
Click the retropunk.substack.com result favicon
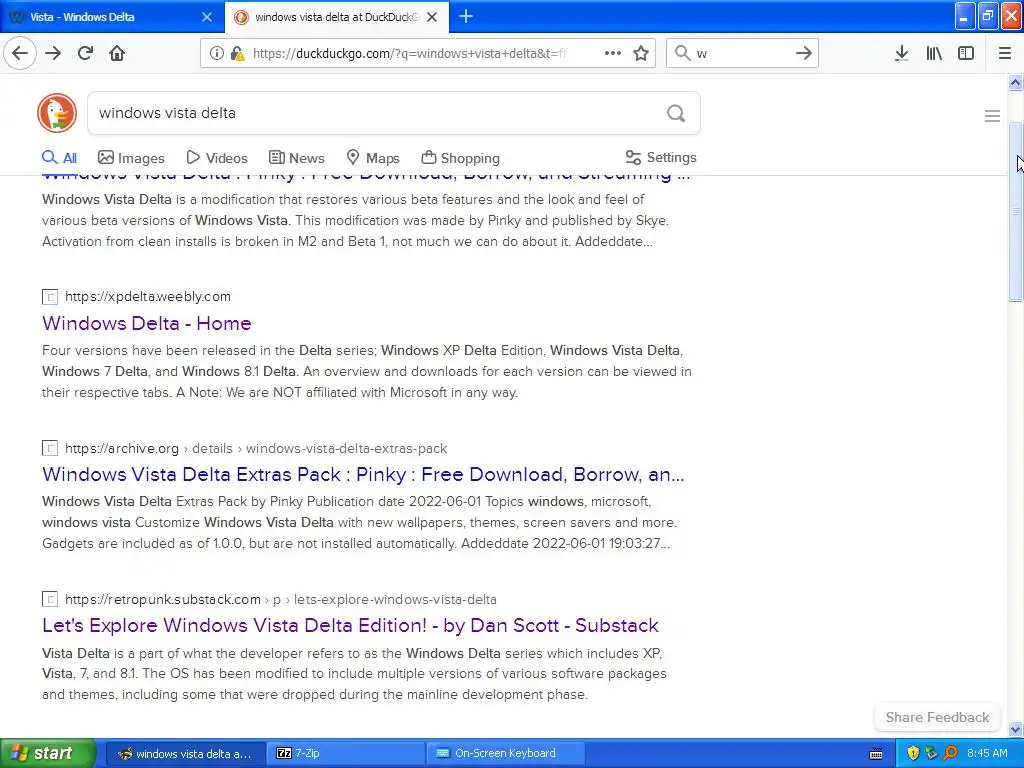50,599
